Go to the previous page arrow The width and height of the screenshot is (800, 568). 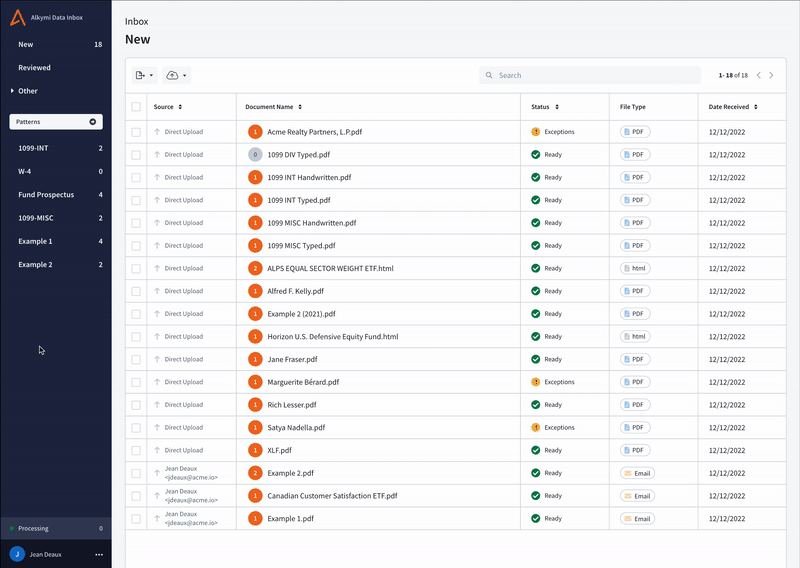759,75
